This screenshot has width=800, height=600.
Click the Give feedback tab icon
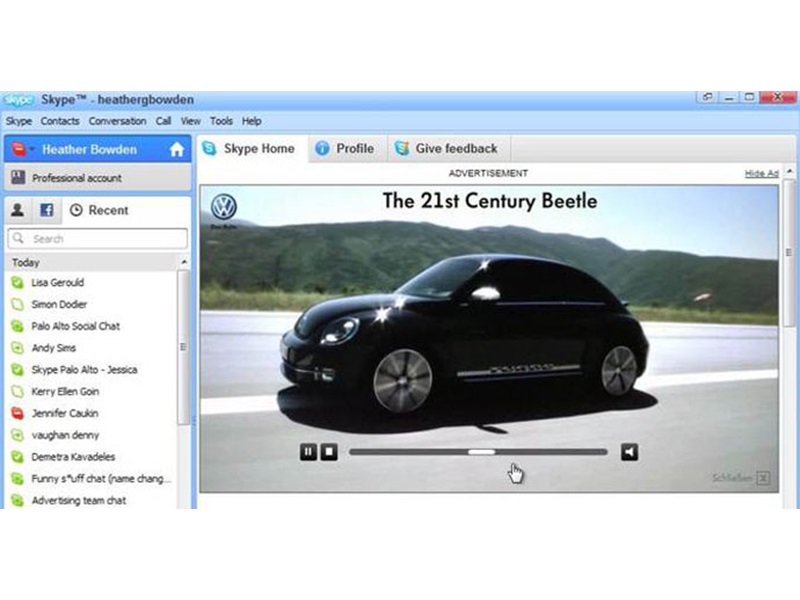click(x=402, y=148)
